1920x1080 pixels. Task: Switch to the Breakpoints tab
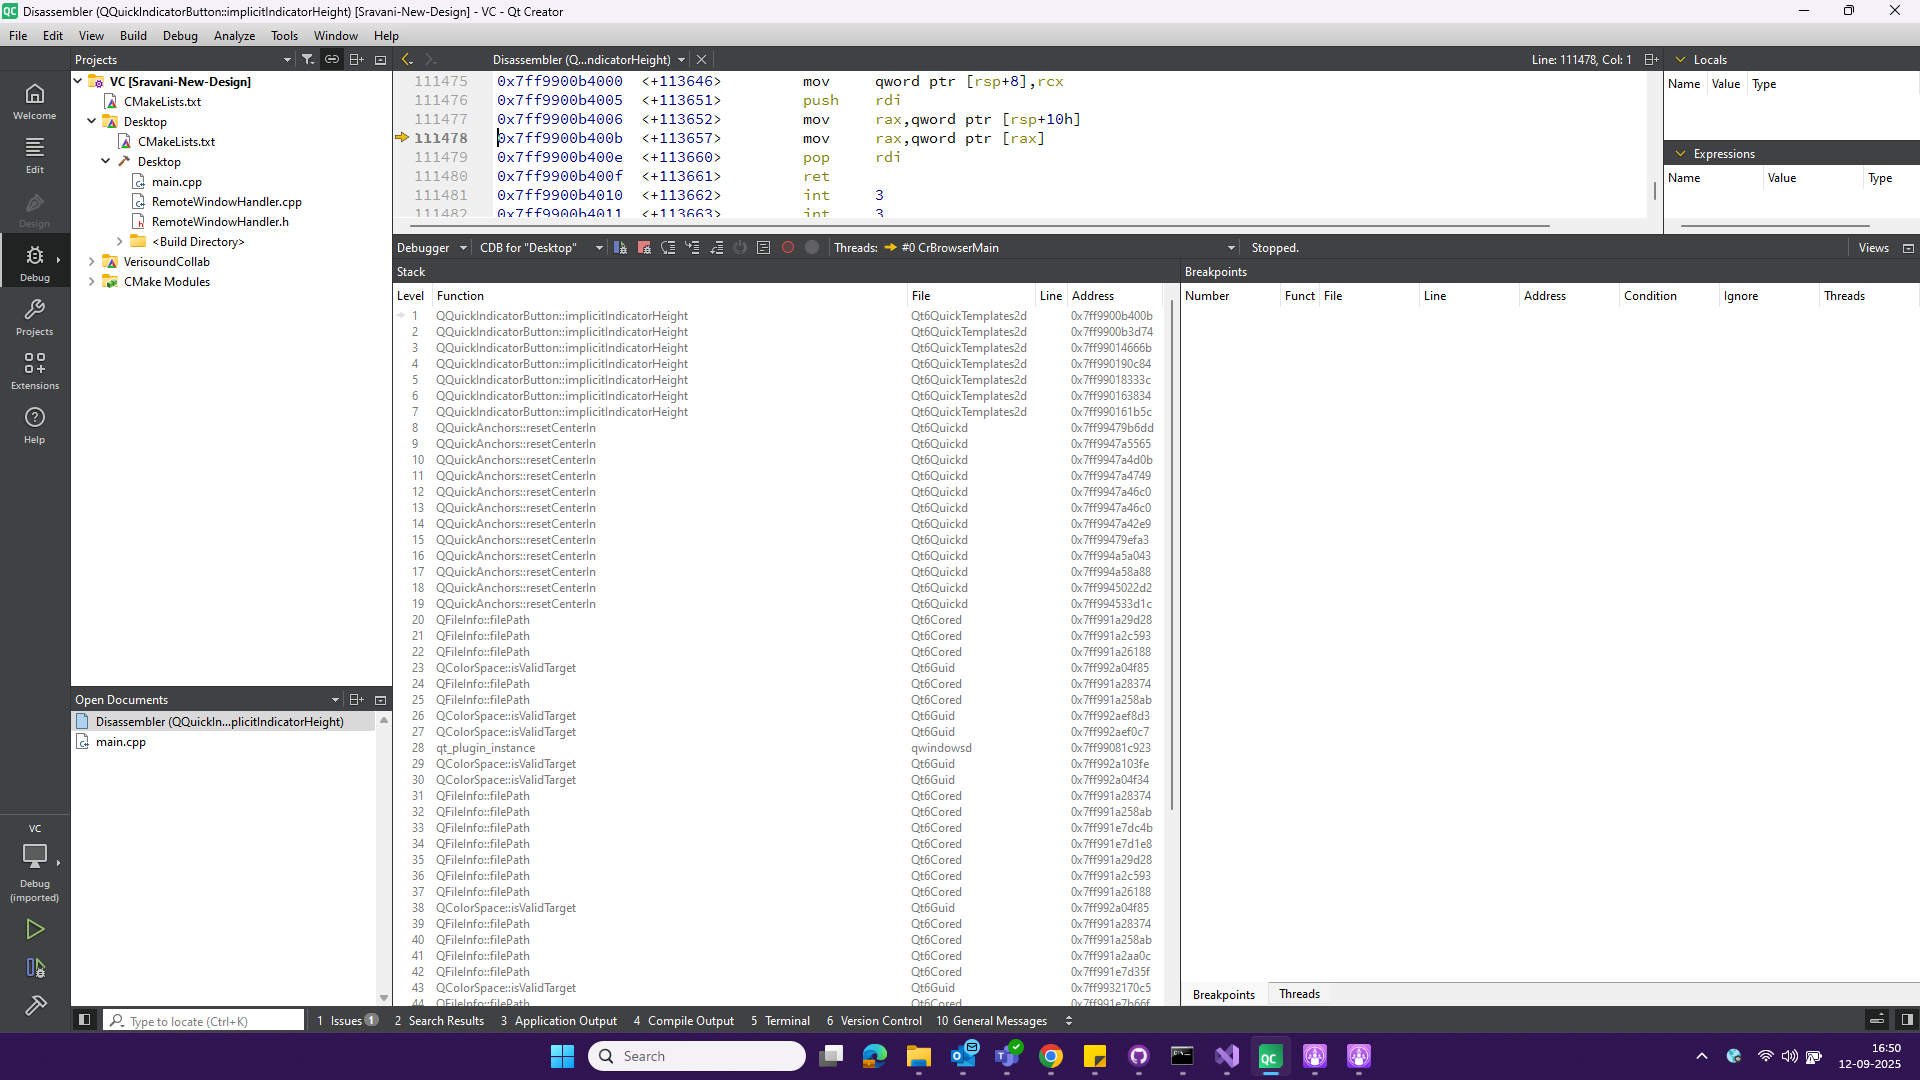click(x=1223, y=994)
